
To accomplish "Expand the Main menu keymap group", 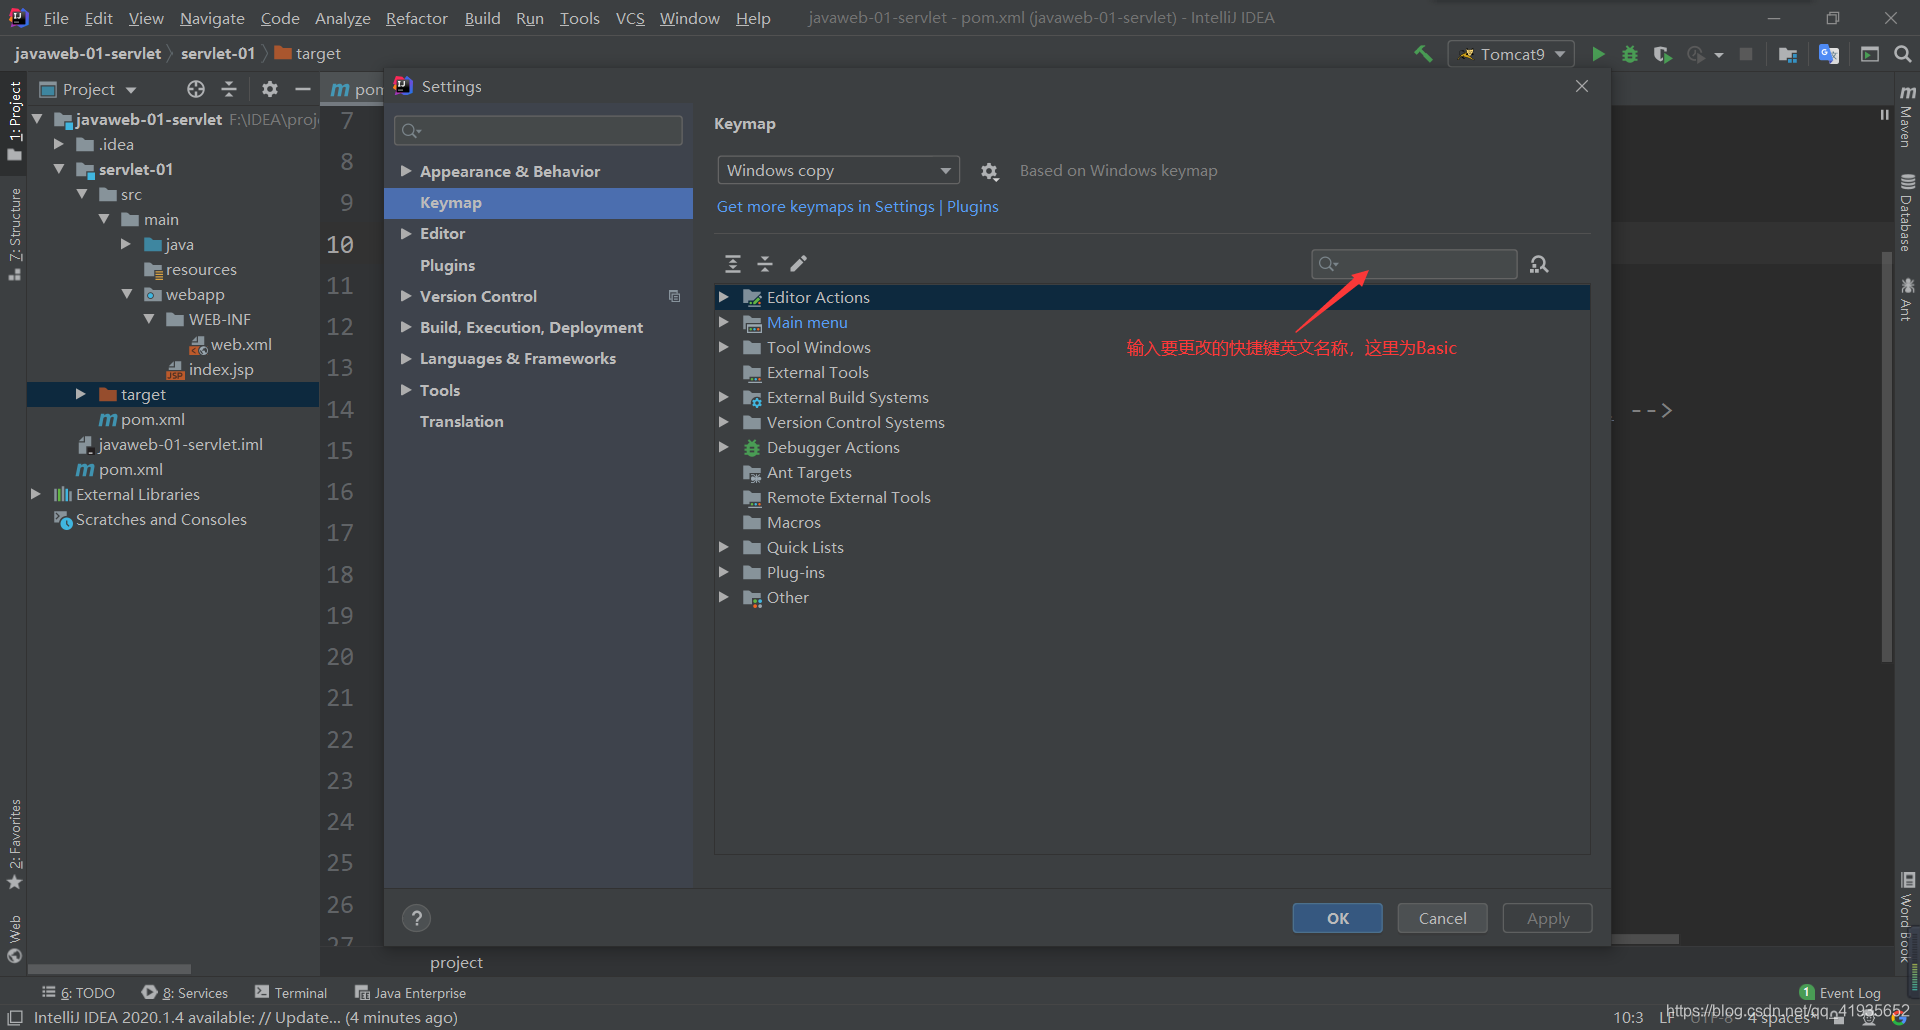I will [x=724, y=322].
